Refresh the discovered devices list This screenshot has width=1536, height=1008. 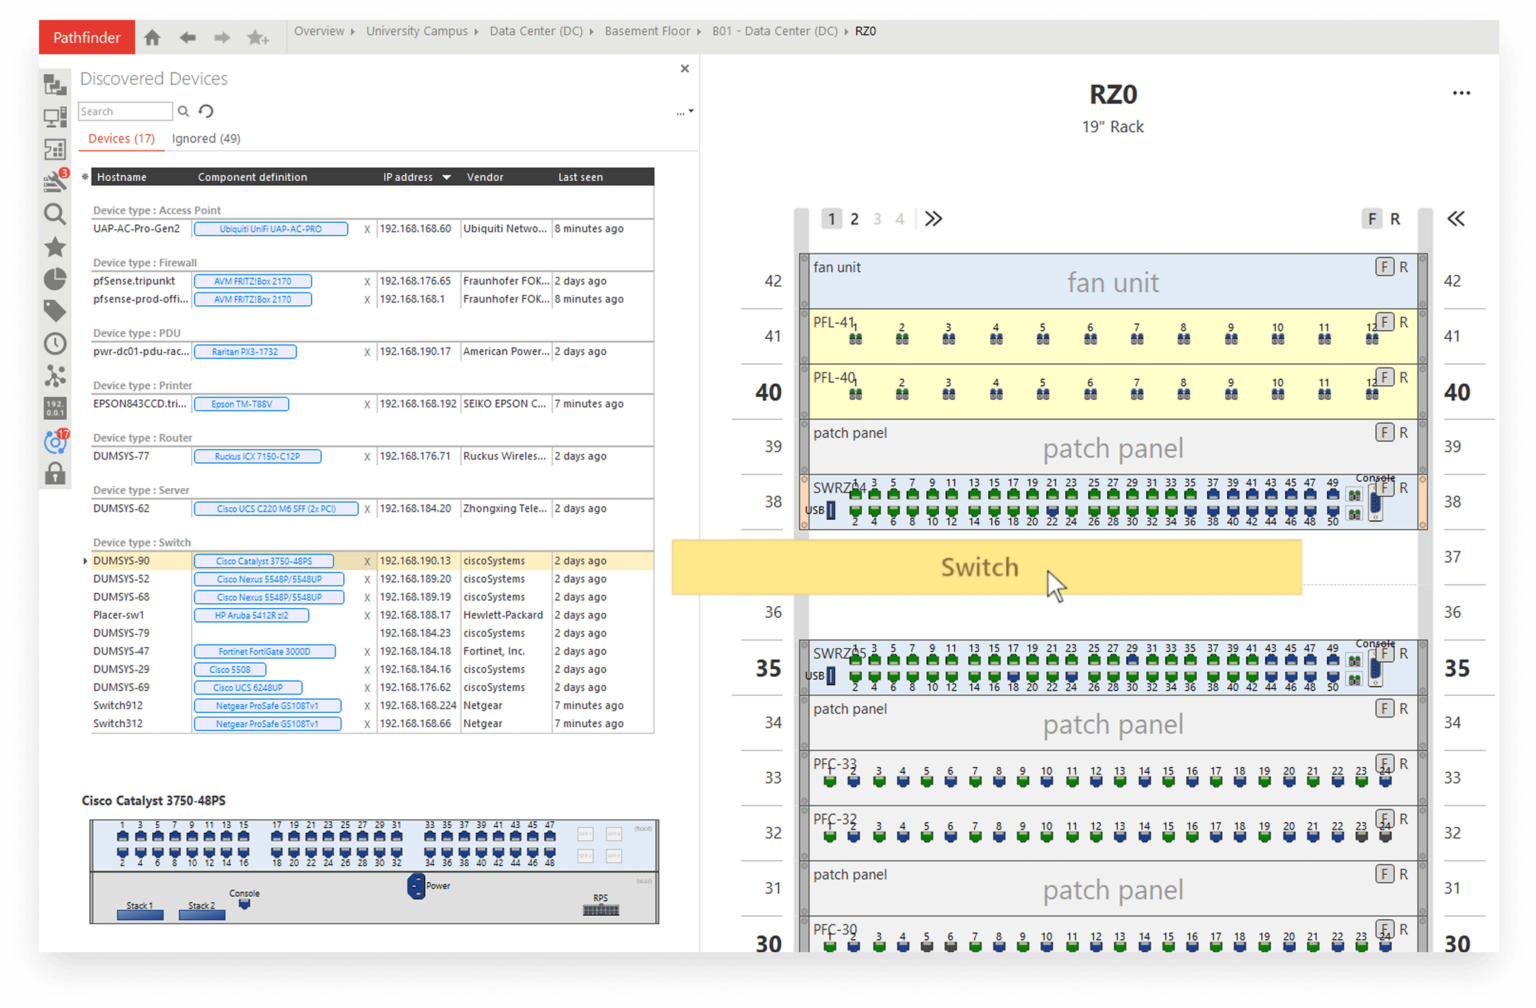coord(206,111)
